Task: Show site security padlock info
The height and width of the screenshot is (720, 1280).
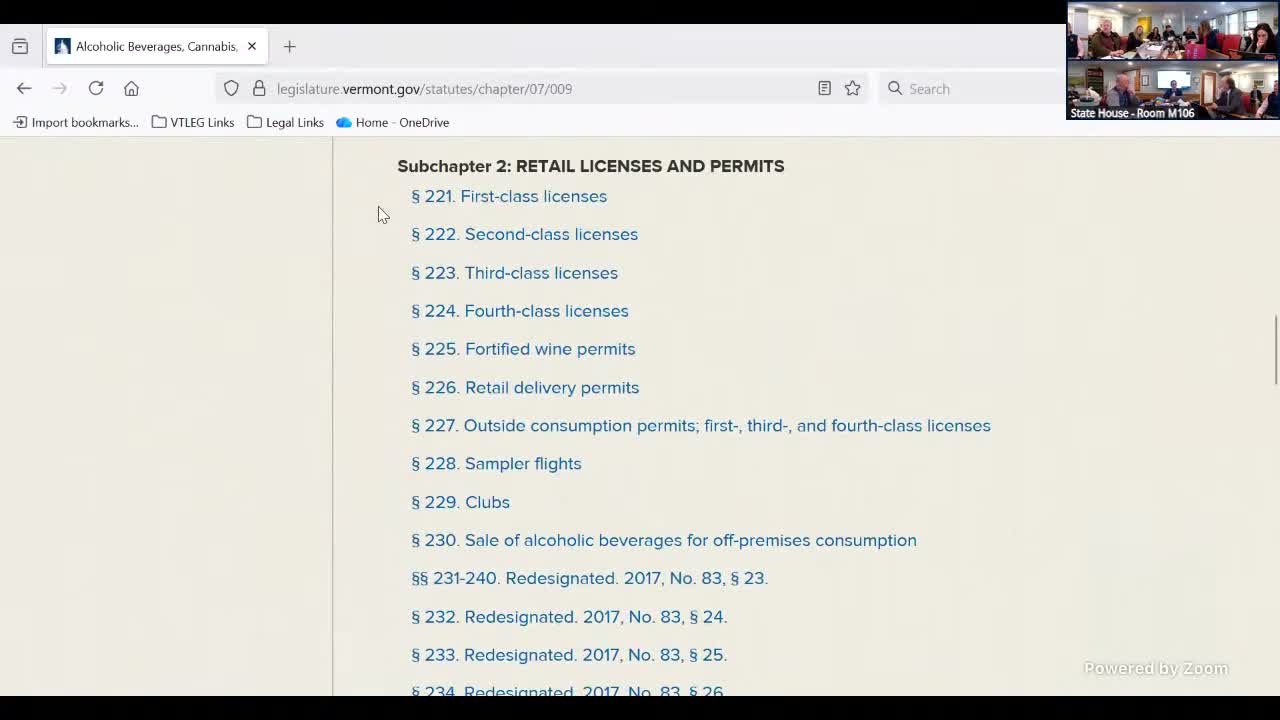Action: (x=259, y=88)
